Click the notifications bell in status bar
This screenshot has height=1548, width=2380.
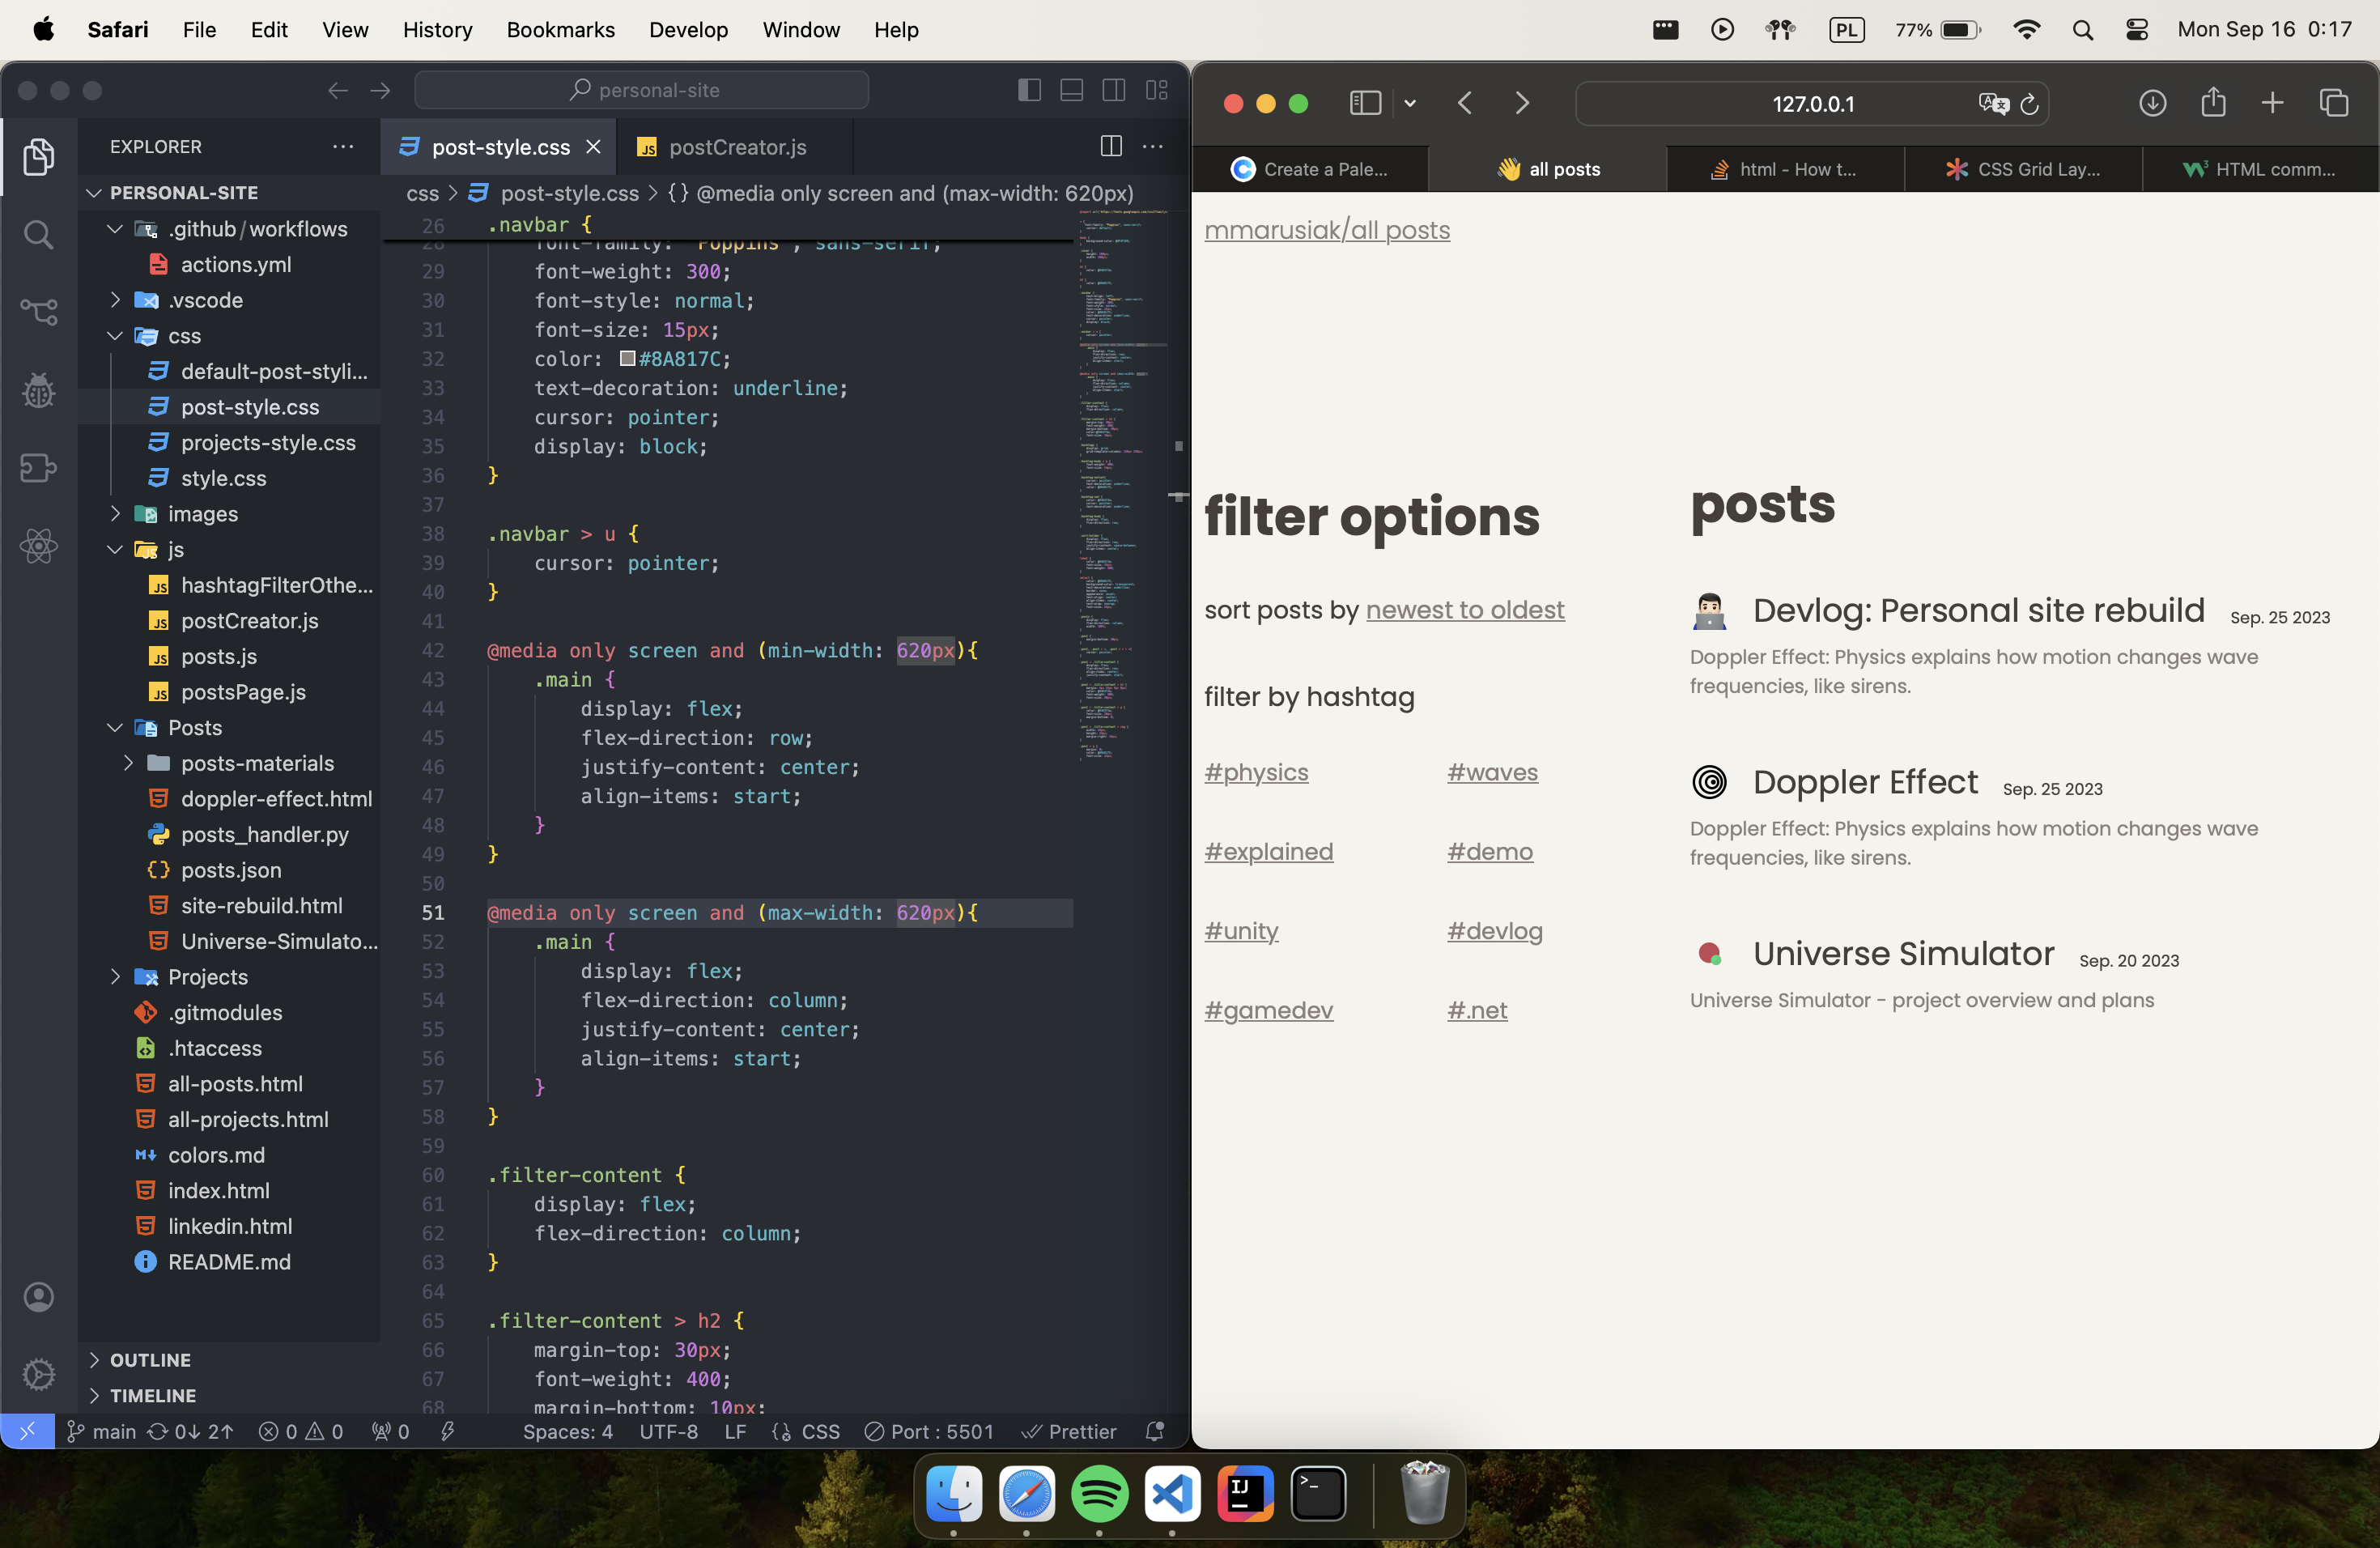tap(1154, 1431)
